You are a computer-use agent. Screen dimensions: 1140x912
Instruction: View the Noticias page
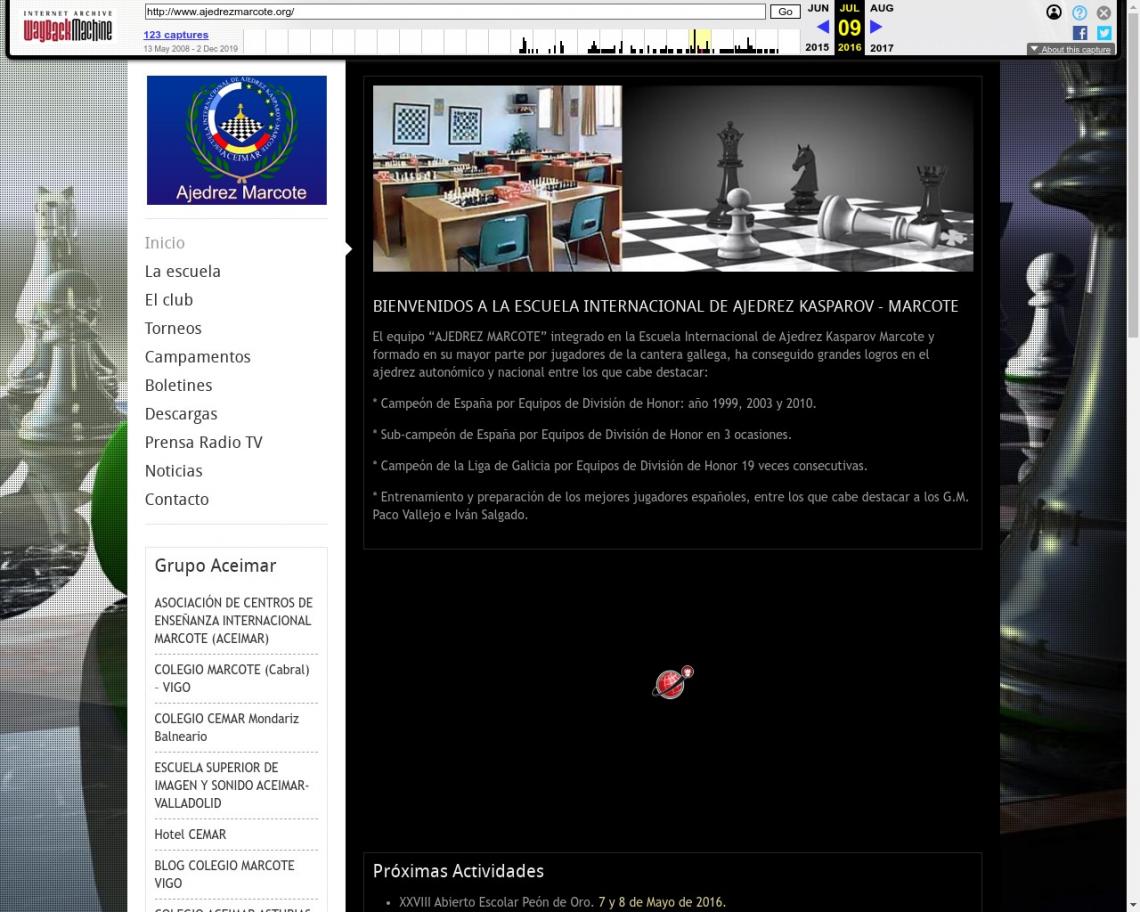pos(174,471)
